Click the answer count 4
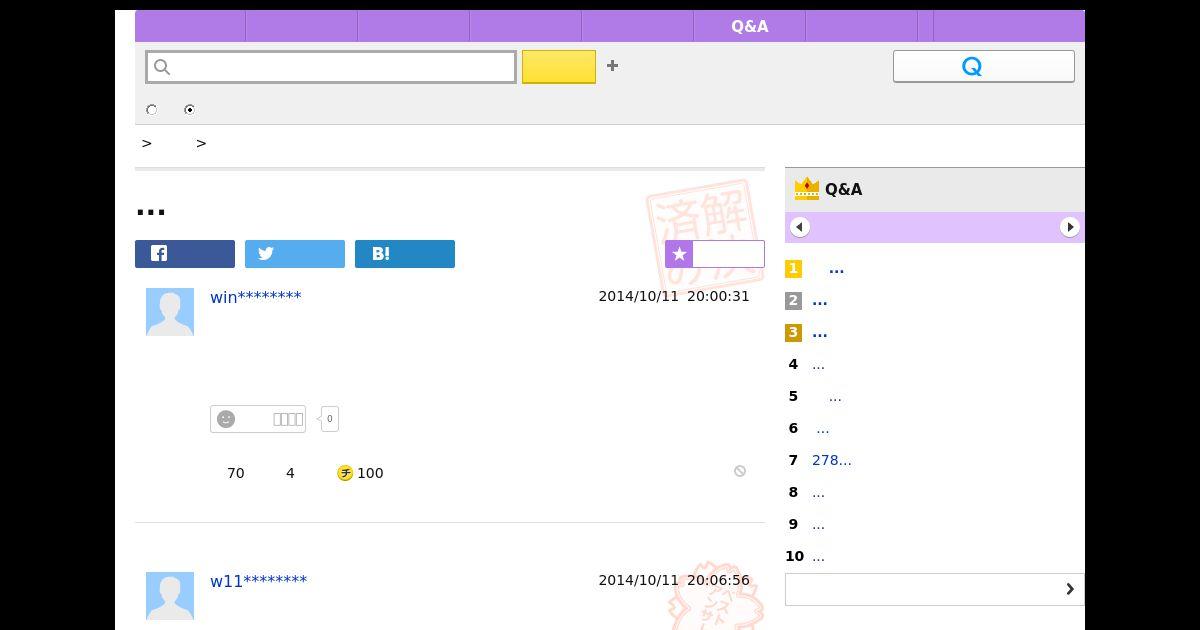Image resolution: width=1200 pixels, height=630 pixels. tap(290, 473)
